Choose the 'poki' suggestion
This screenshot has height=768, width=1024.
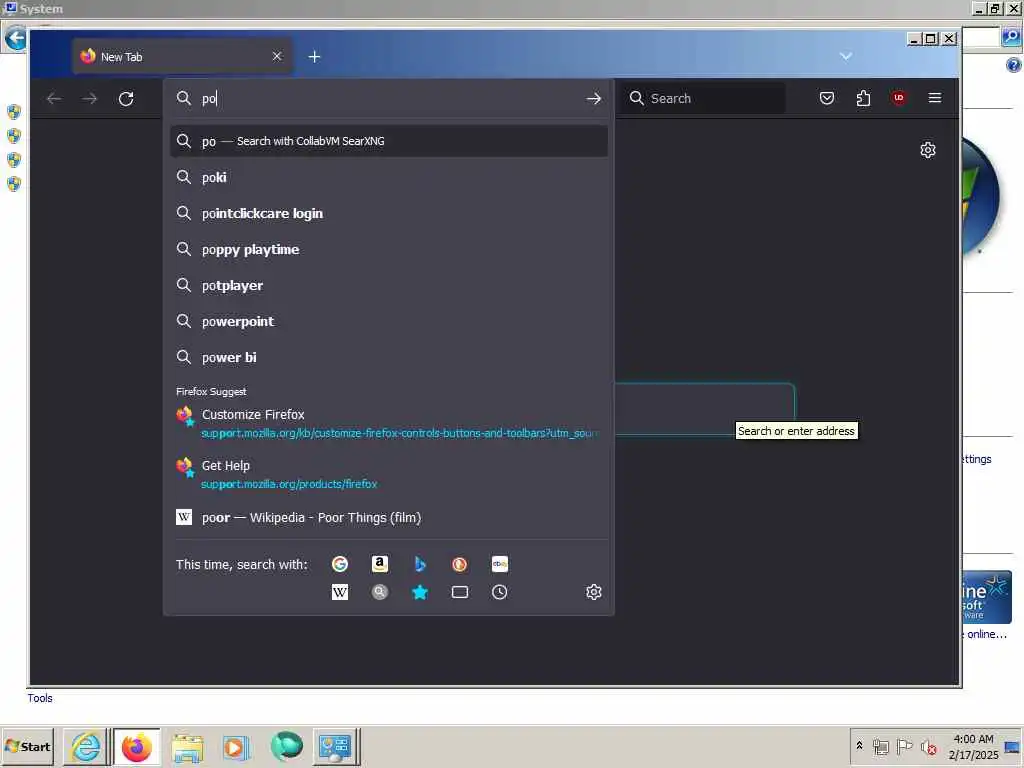pos(389,177)
